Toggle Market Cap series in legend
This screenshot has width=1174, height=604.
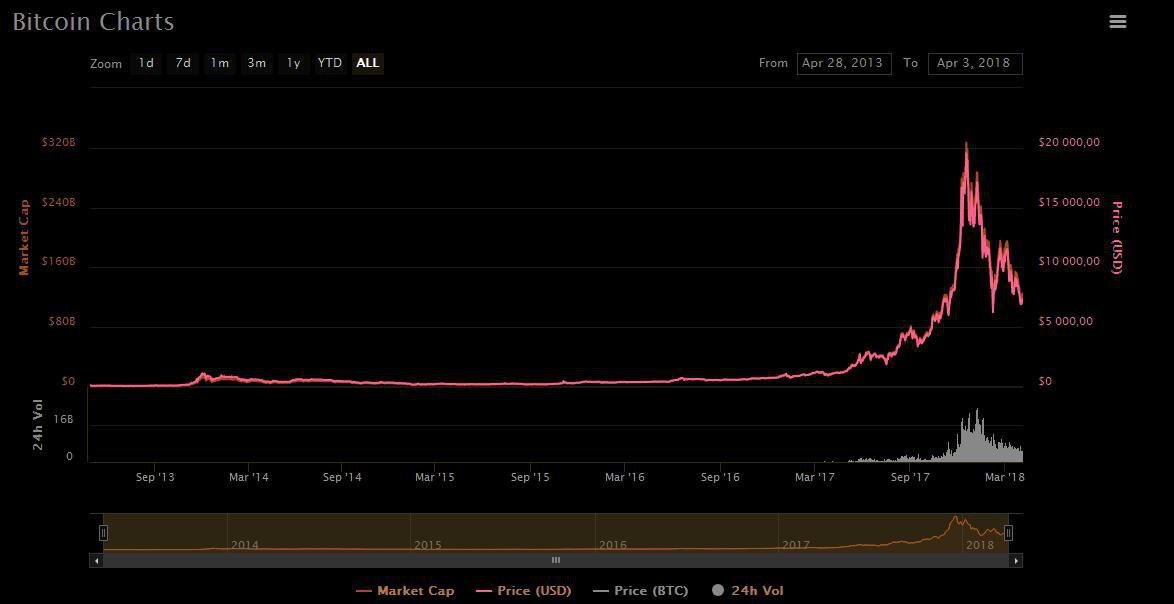point(406,591)
